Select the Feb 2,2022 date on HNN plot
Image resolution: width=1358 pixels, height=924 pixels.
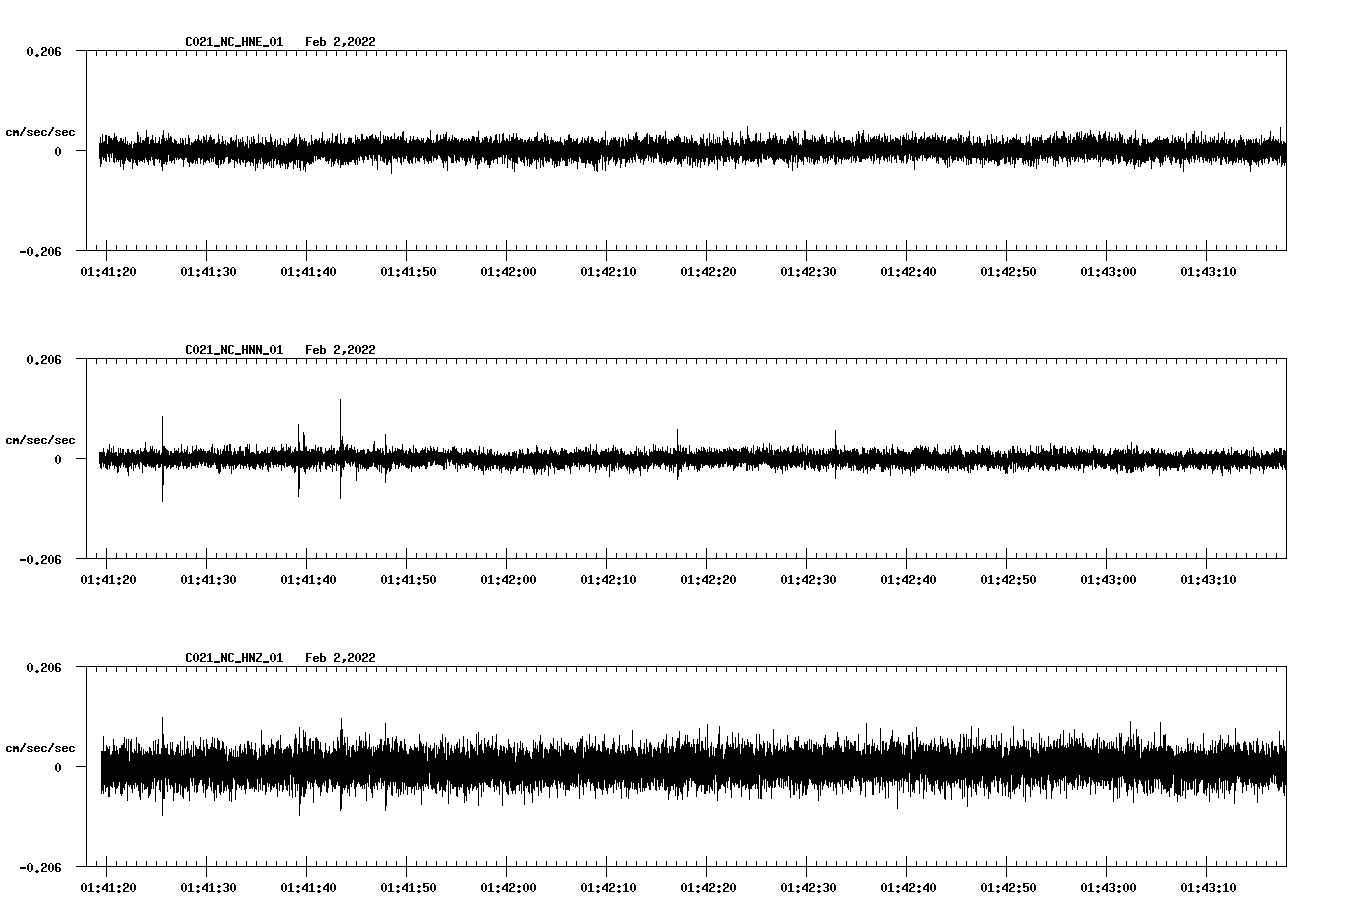point(340,350)
